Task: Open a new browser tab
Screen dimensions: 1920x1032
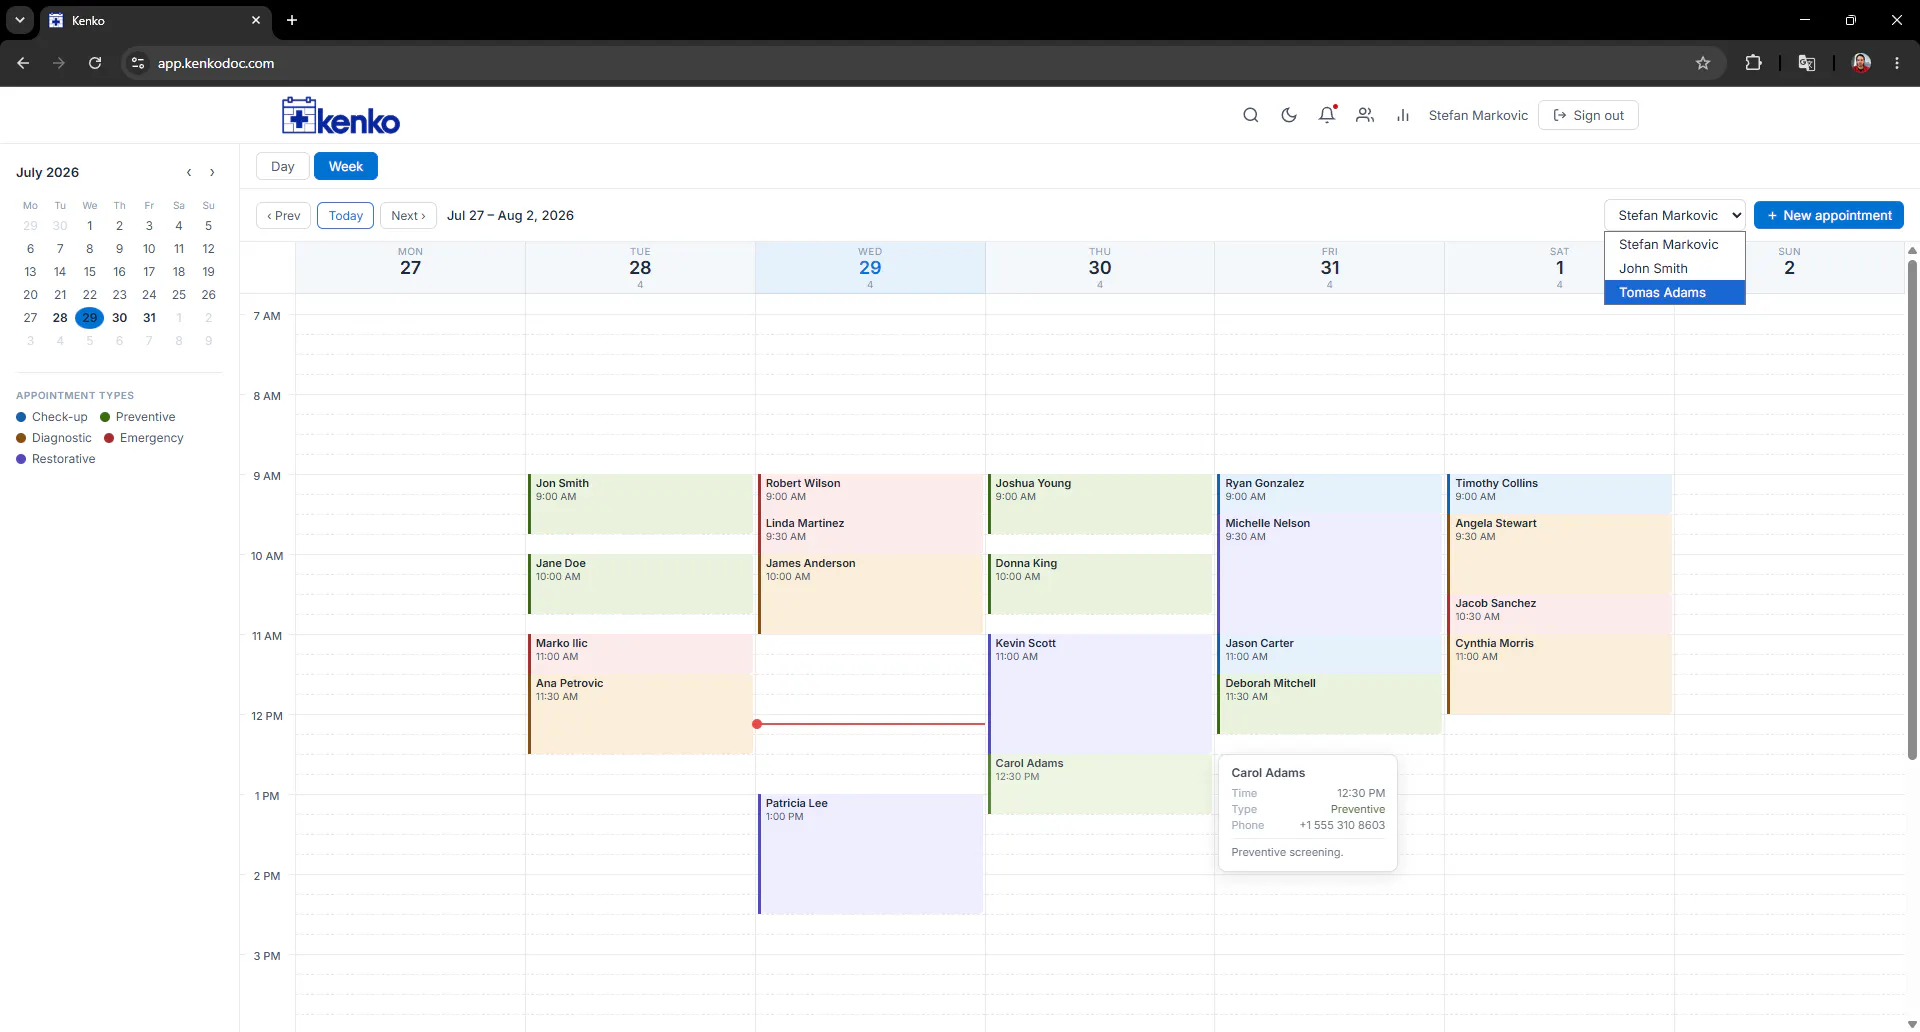Action: (x=292, y=20)
